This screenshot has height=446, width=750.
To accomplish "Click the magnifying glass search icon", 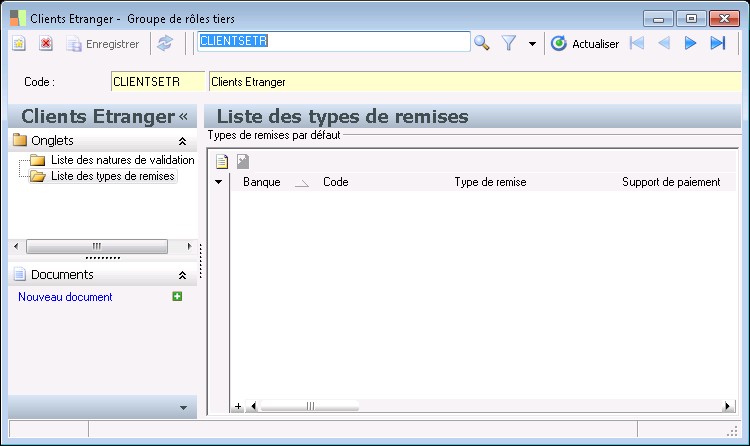I will pos(482,44).
